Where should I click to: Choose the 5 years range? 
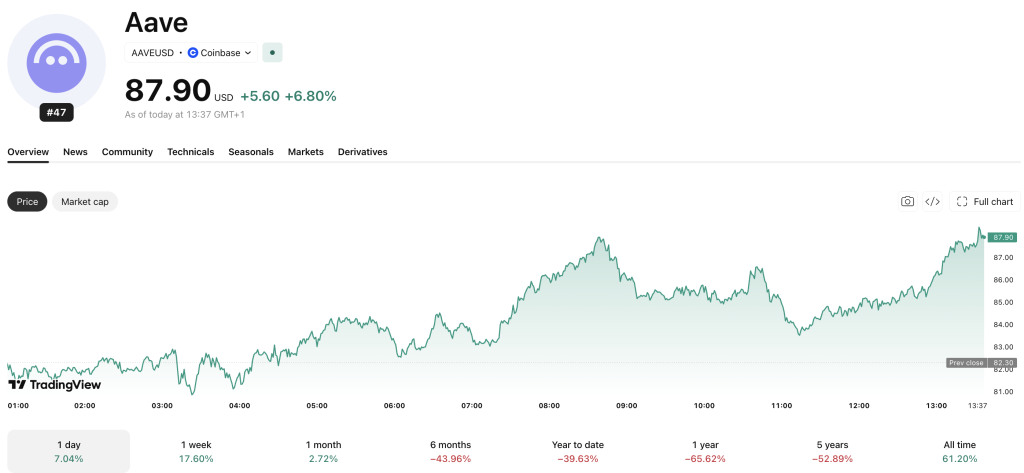833,451
